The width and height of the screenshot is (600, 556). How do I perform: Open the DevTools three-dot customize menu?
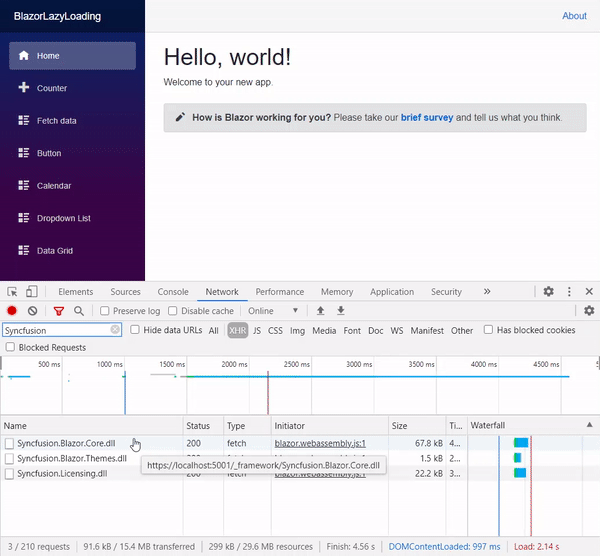(x=569, y=292)
